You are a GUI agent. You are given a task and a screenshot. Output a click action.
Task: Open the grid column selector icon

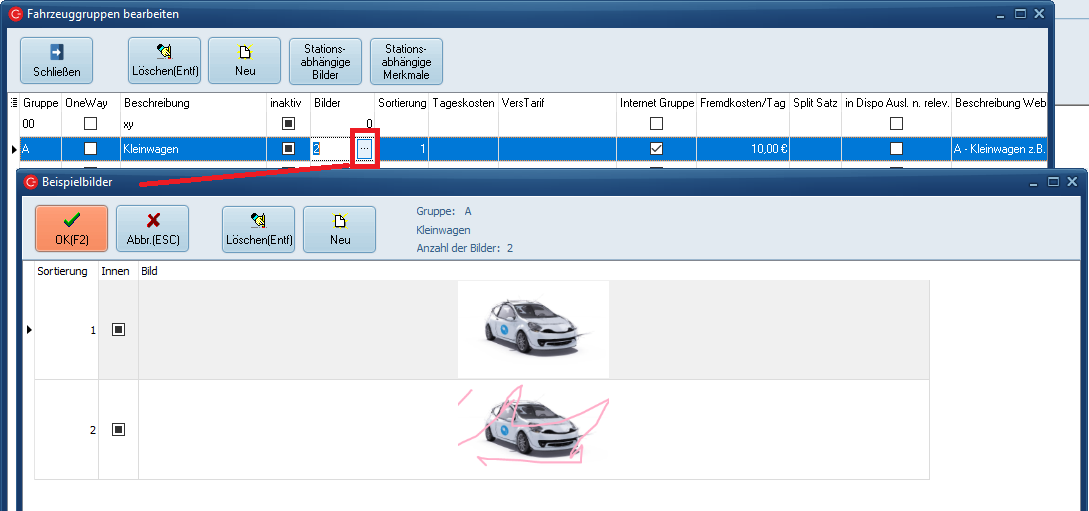point(13,103)
